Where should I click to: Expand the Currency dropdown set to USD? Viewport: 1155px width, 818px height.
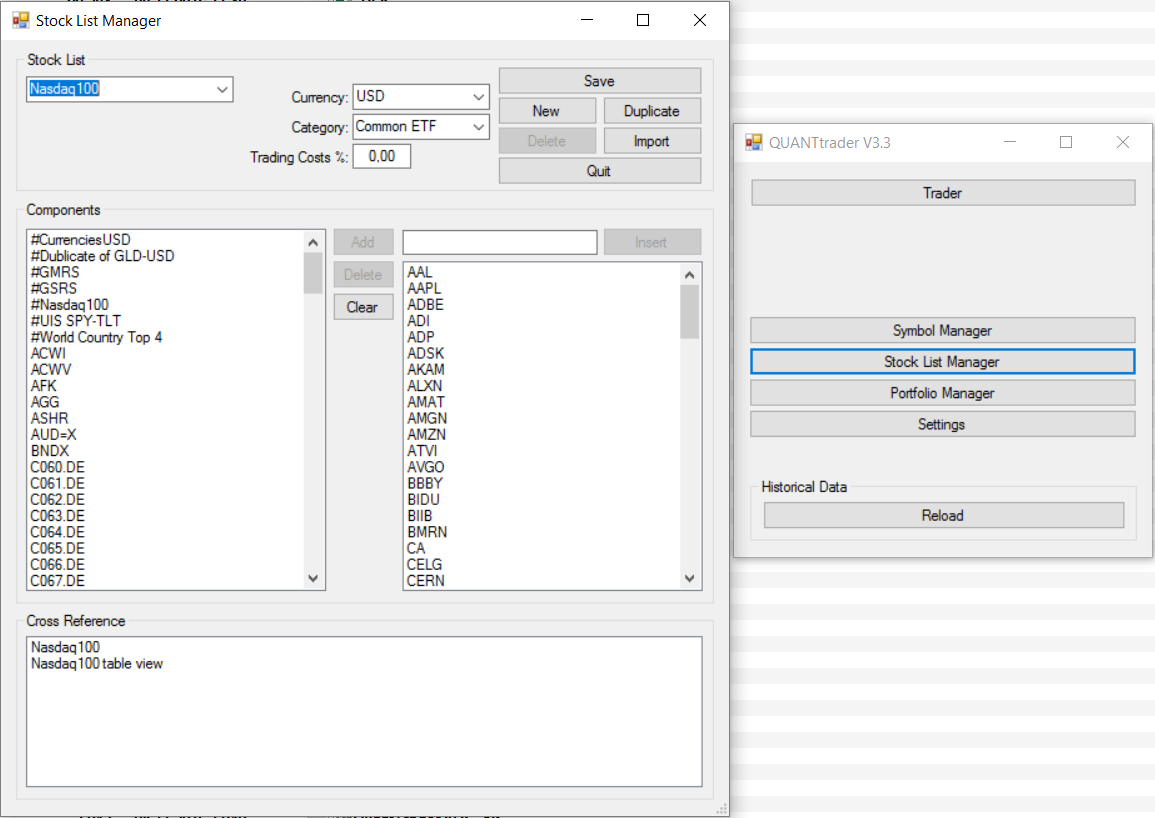478,97
